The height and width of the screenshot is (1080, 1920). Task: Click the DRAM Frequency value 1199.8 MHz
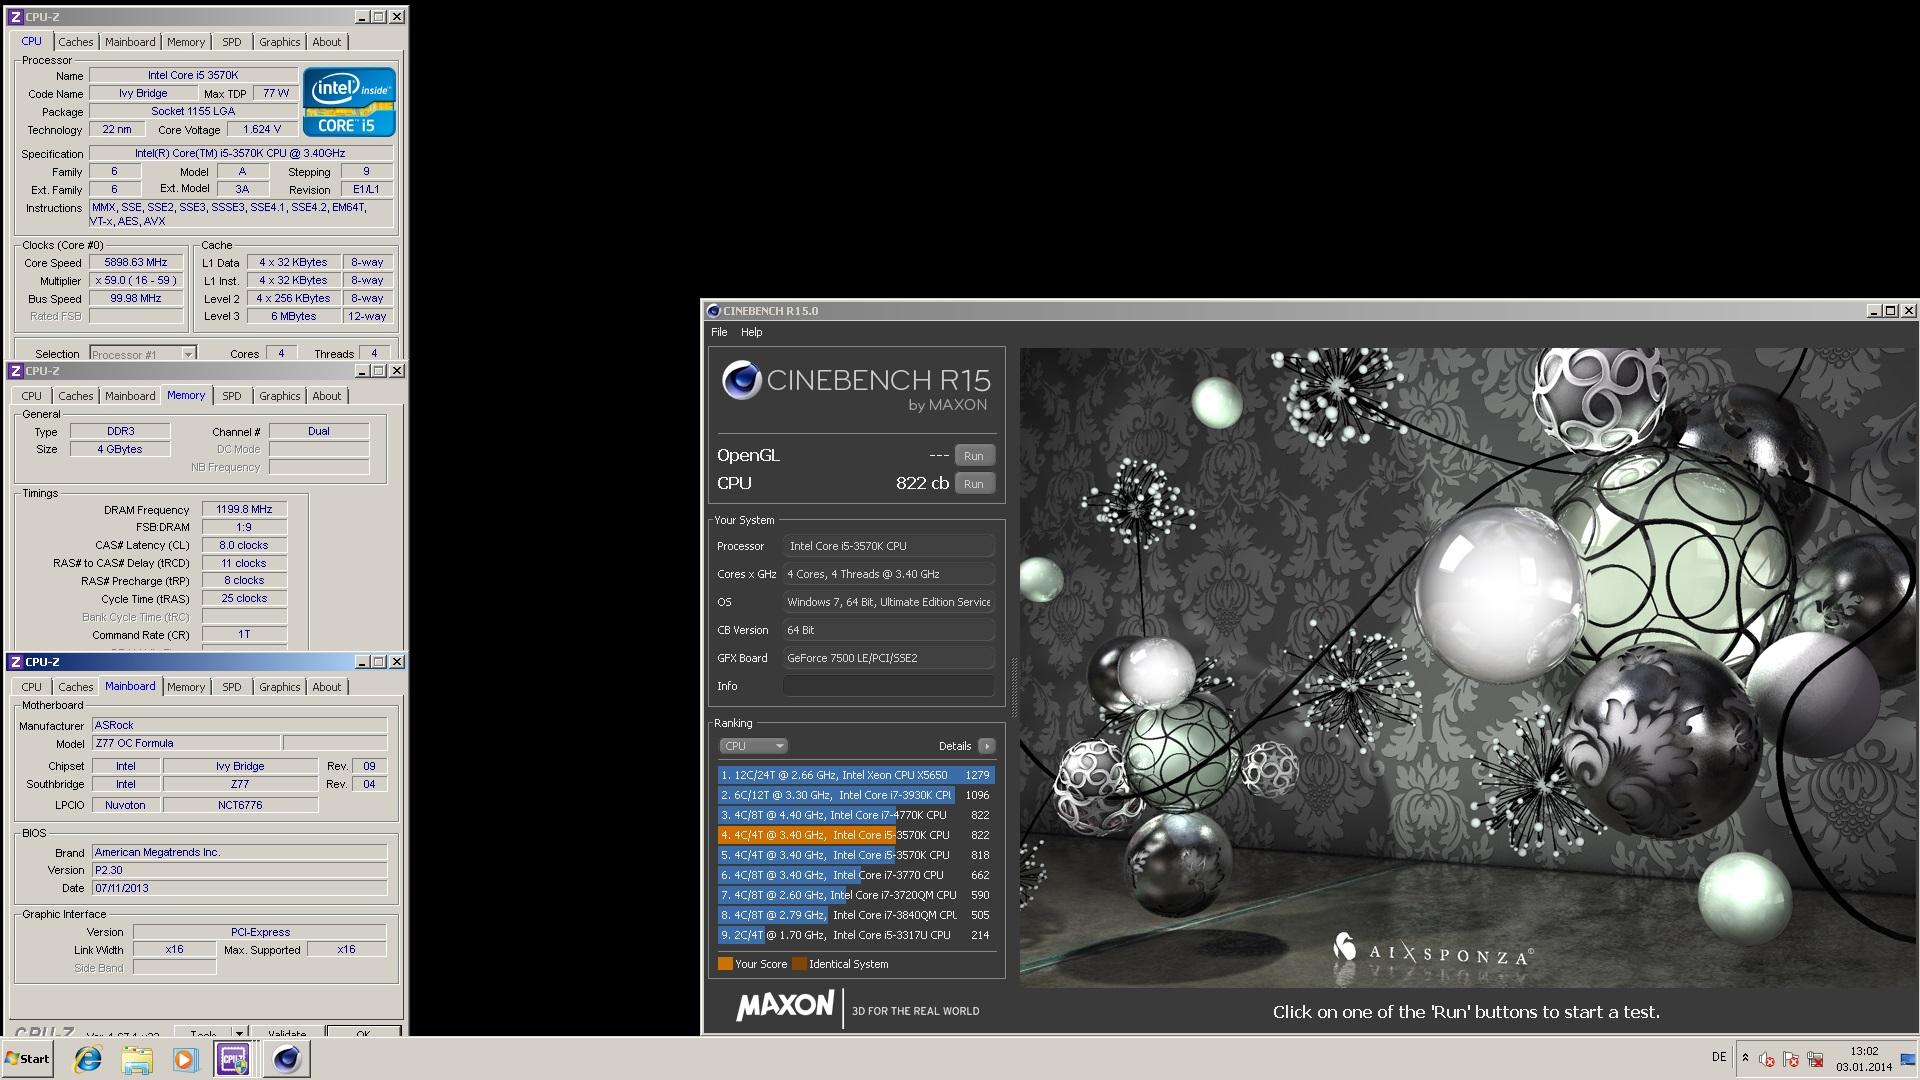[244, 509]
